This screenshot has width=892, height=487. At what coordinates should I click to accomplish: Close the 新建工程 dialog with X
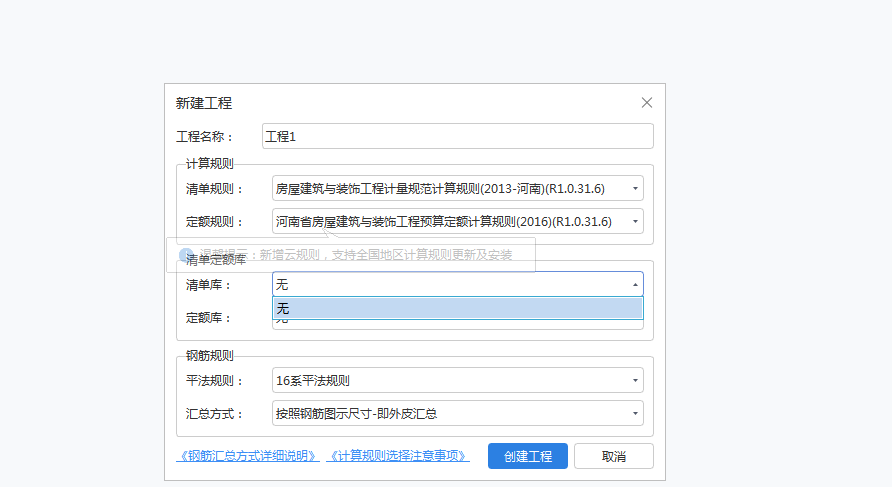(646, 103)
